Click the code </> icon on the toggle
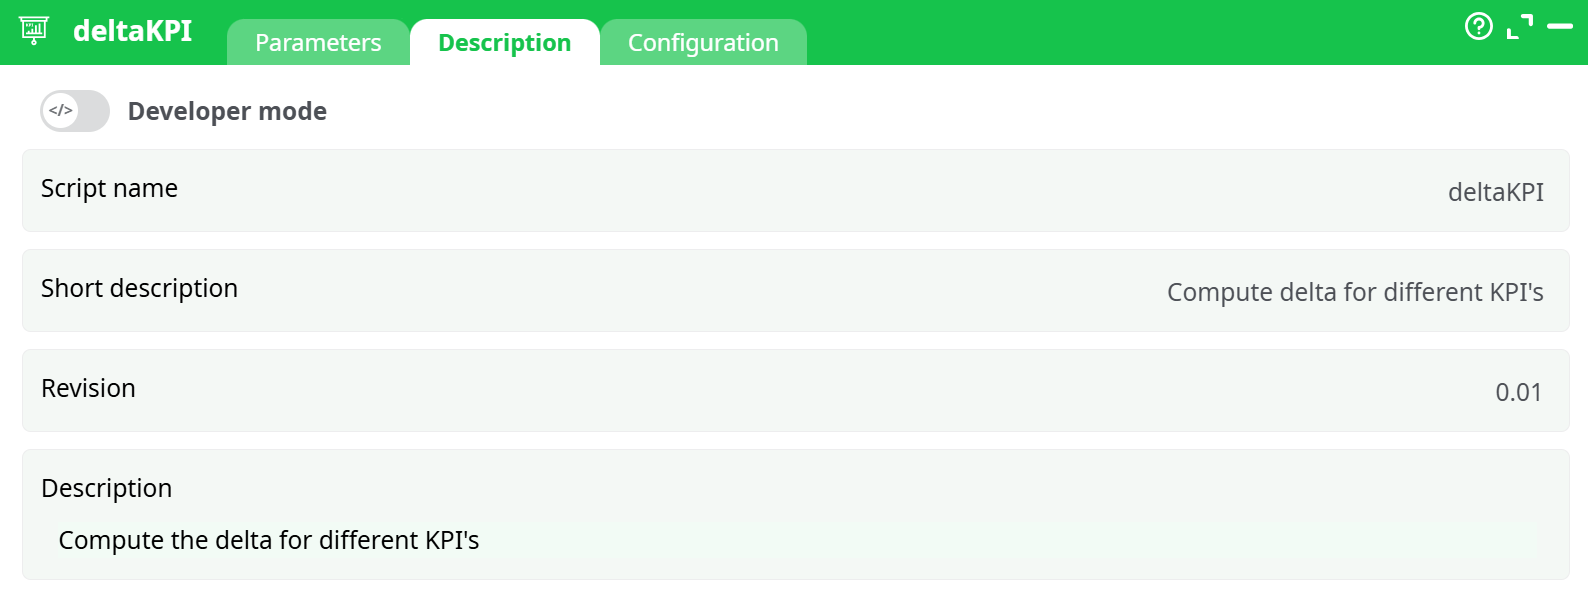The width and height of the screenshot is (1588, 597). [59, 111]
